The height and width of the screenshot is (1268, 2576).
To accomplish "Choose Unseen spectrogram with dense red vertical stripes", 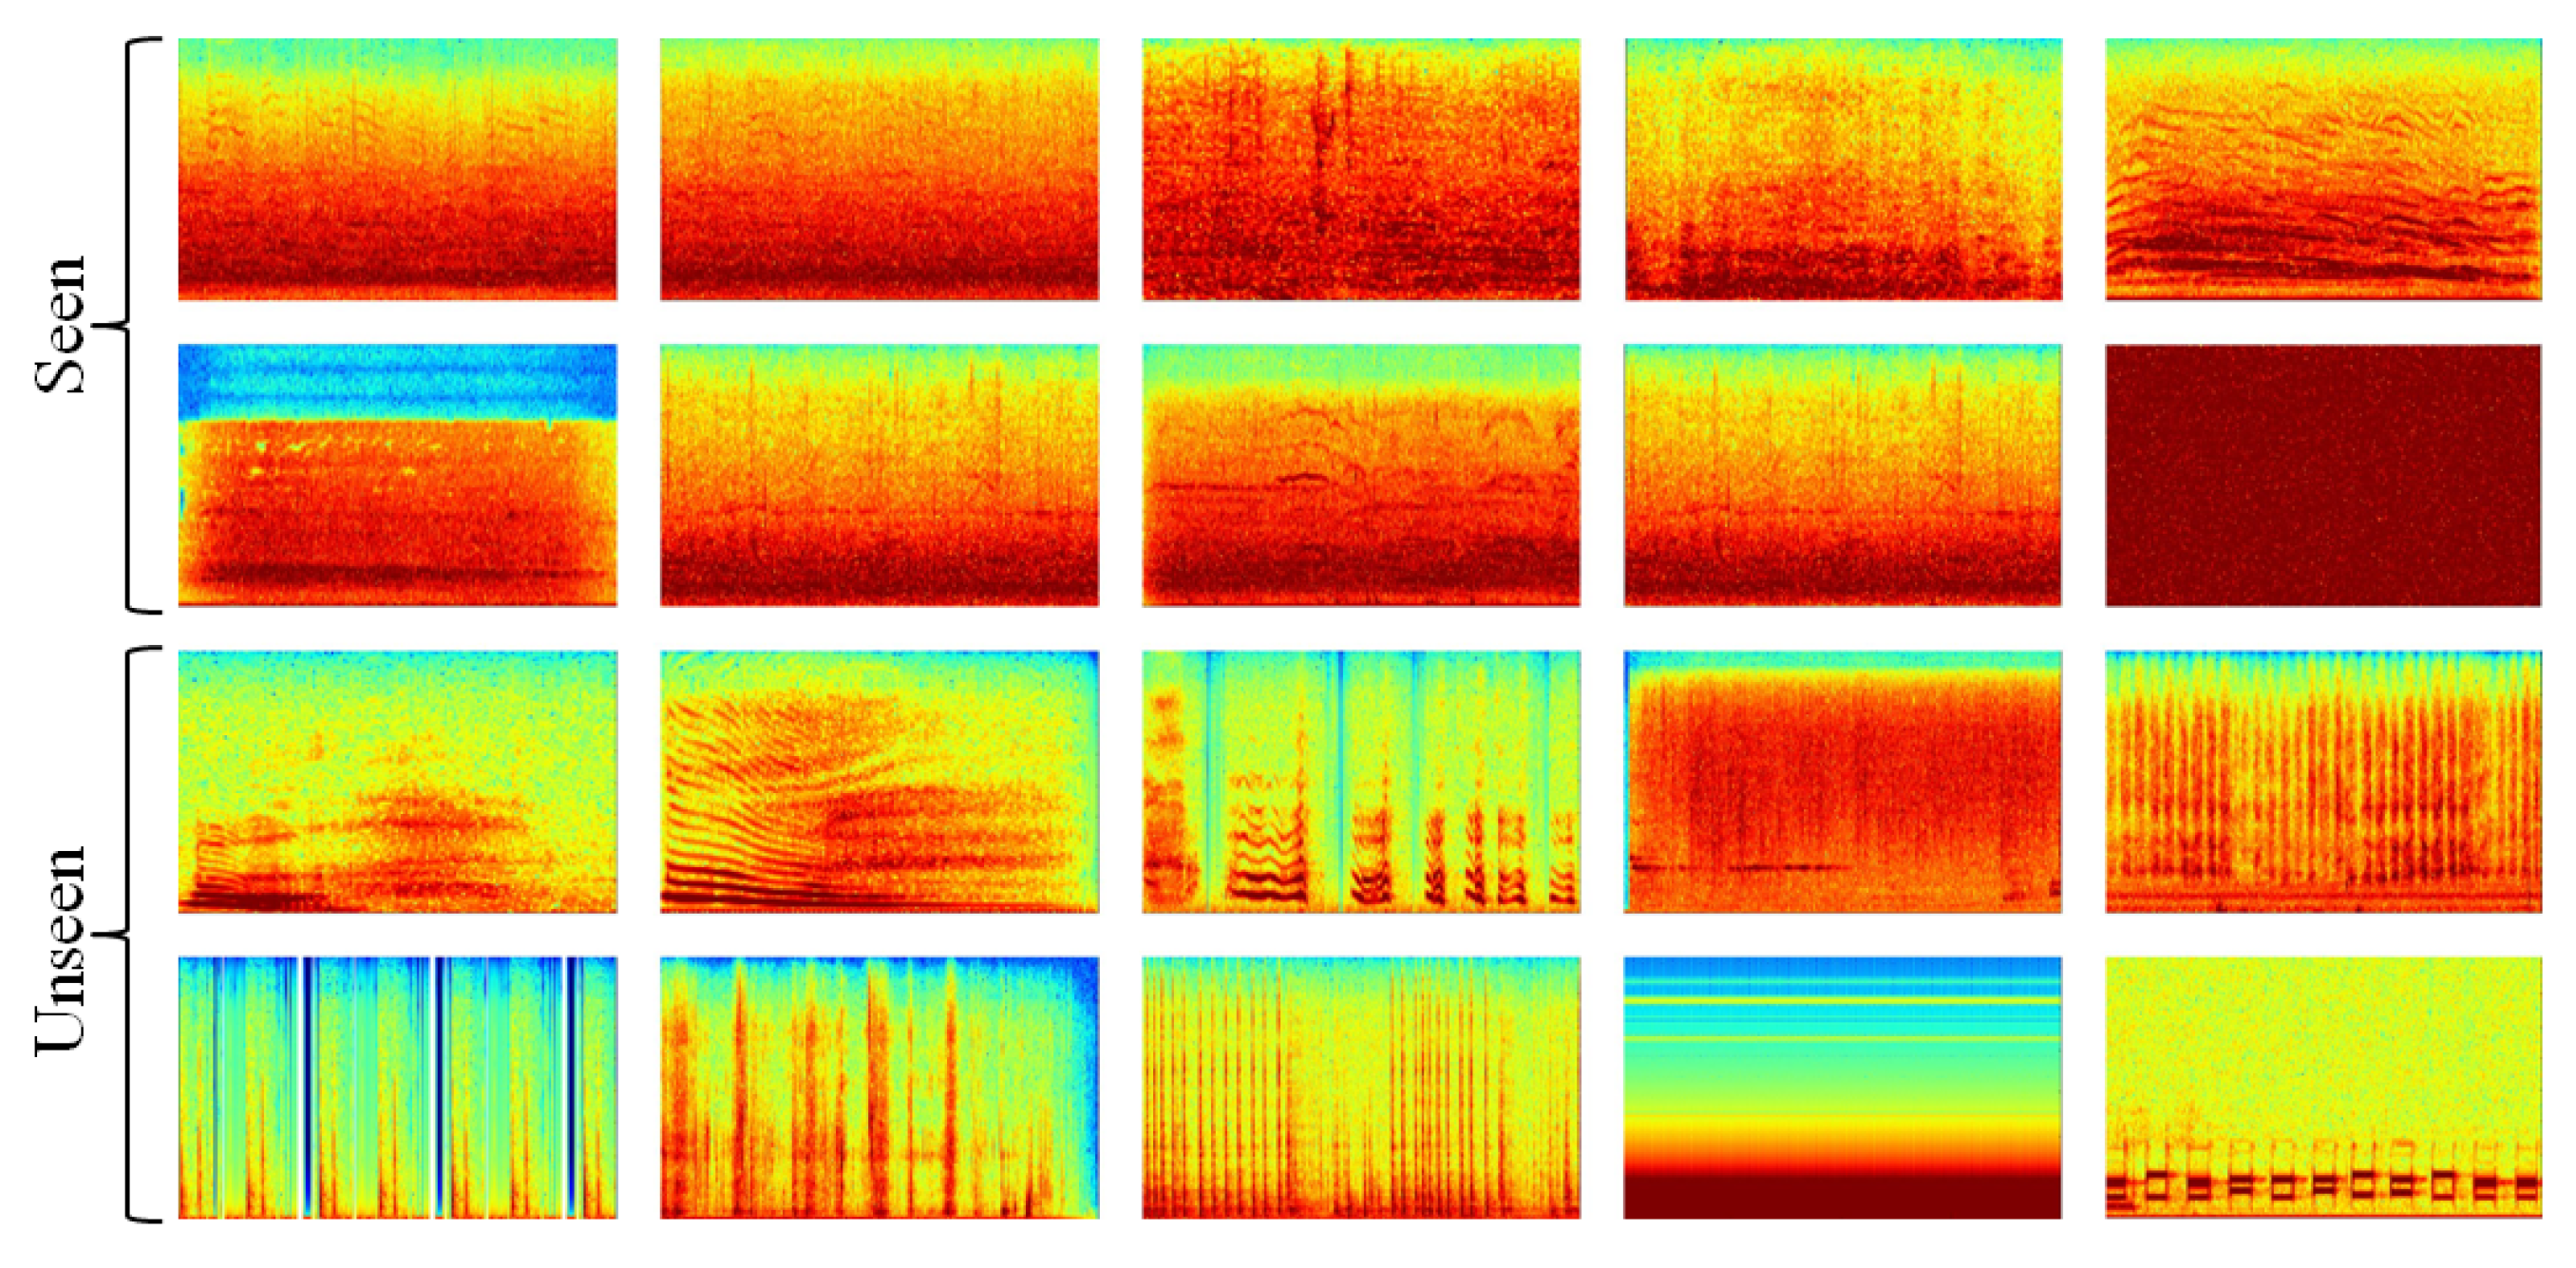I will coord(2322,781).
